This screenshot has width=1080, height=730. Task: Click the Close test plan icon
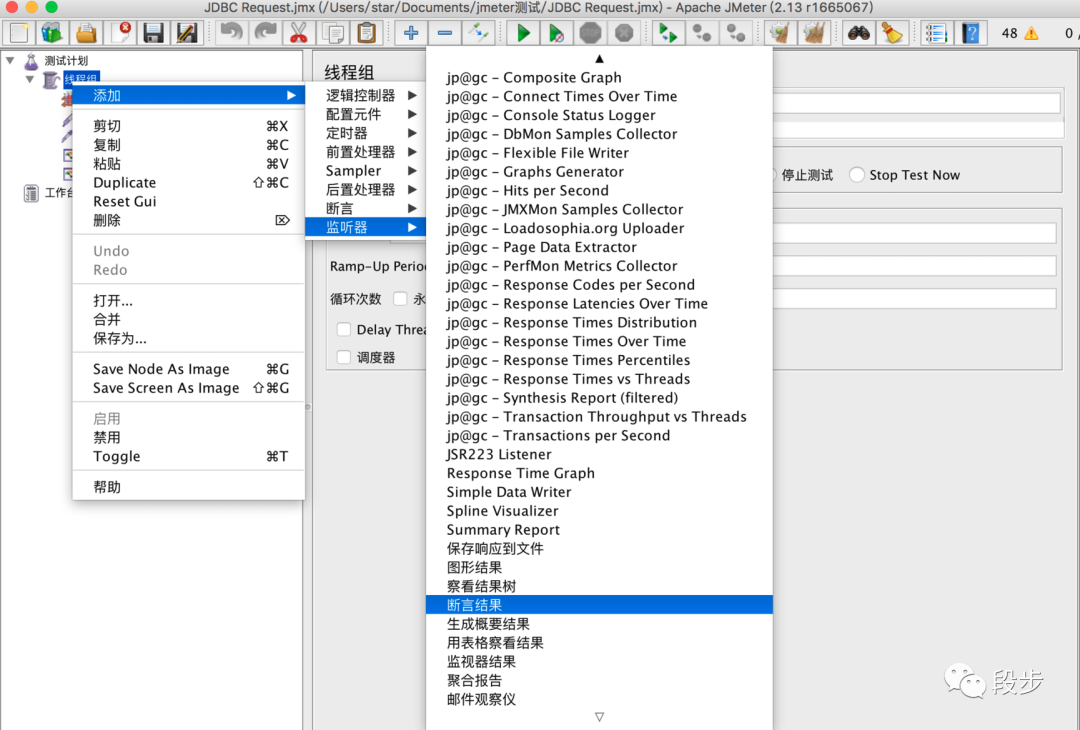point(120,32)
